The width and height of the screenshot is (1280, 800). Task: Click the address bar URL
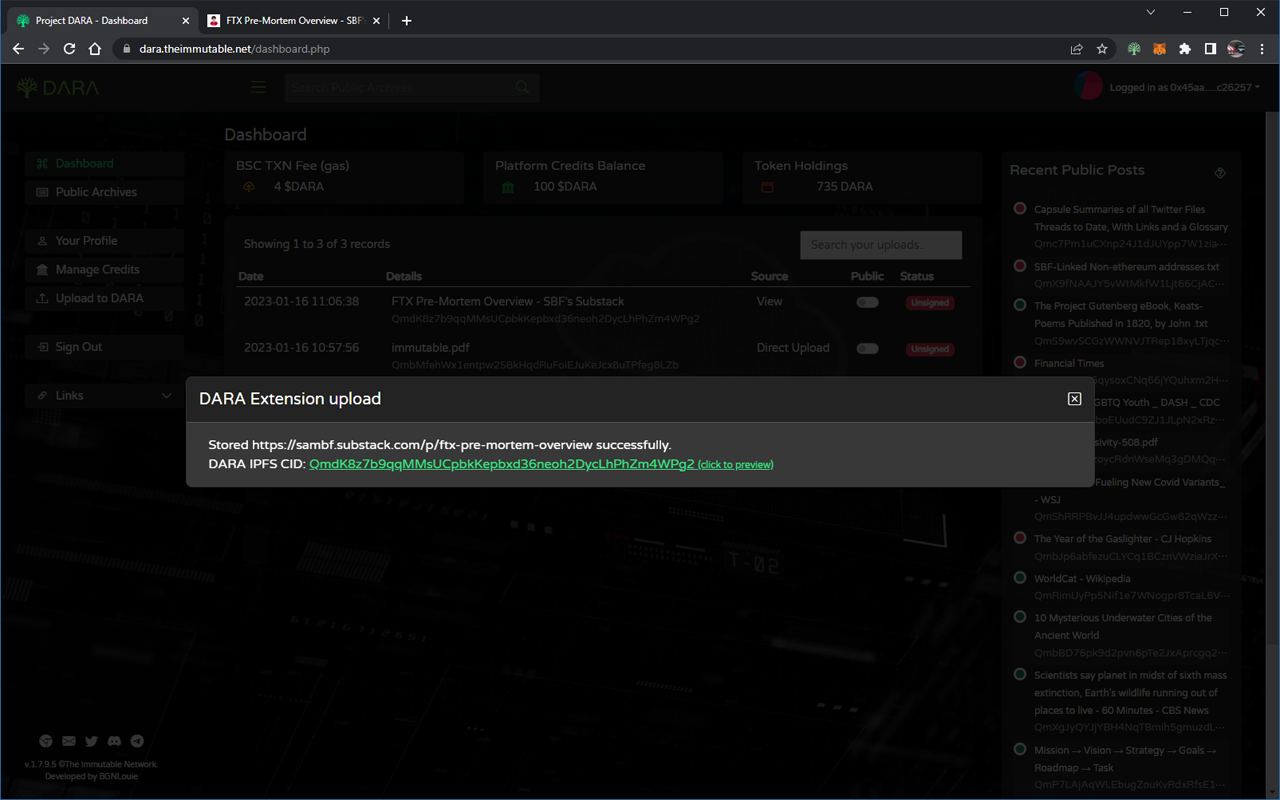coord(234,48)
